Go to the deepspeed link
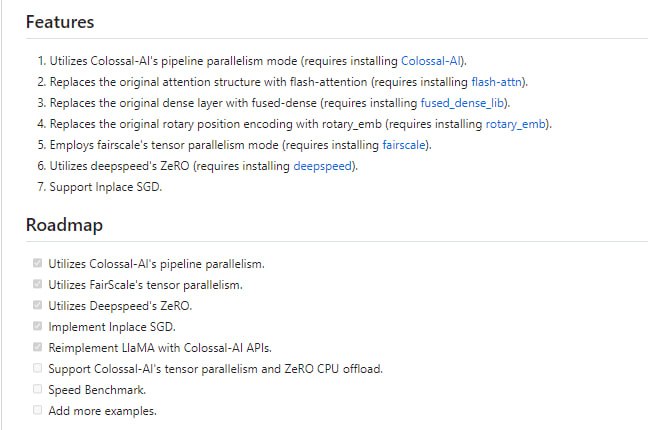Image resolution: width=669 pixels, height=430 pixels. pyautogui.click(x=323, y=166)
